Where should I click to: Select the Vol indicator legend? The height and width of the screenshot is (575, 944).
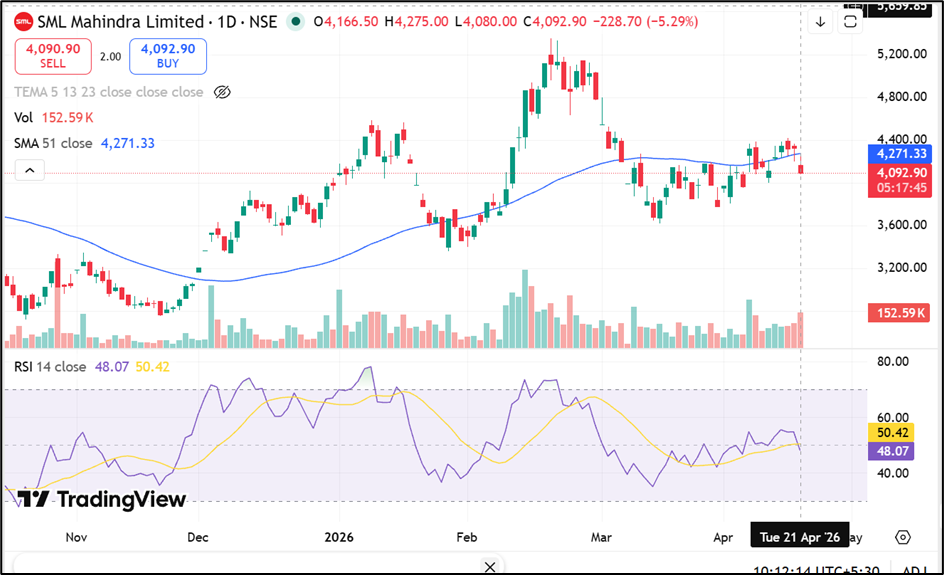[24, 117]
